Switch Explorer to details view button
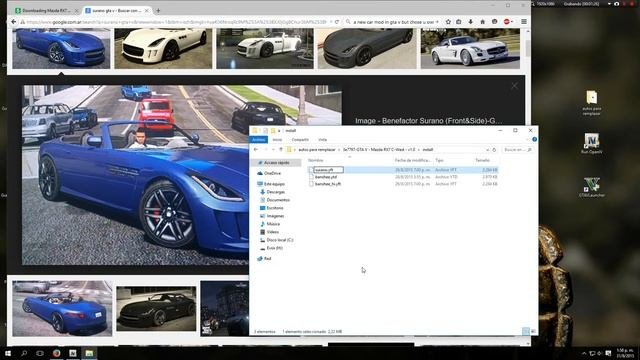Viewport: 640px width, 360px height. pyautogui.click(x=526, y=331)
